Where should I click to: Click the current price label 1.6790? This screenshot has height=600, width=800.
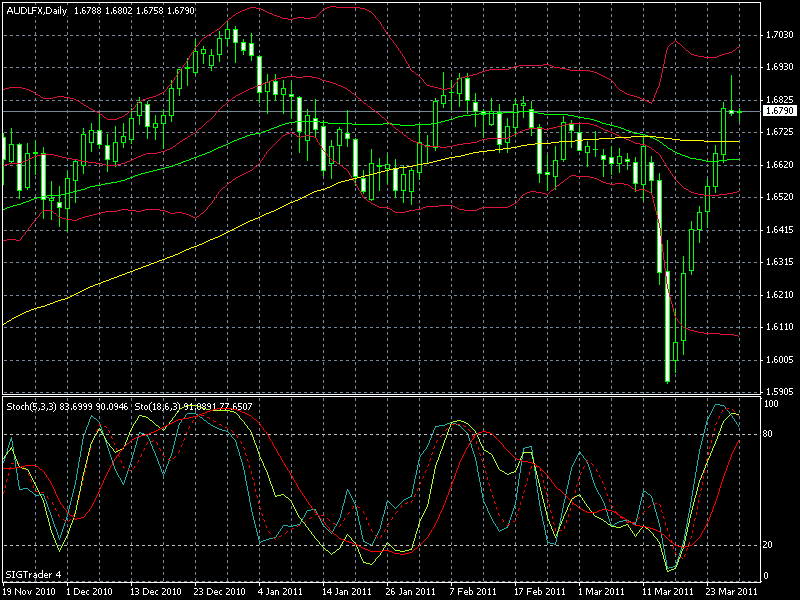780,111
